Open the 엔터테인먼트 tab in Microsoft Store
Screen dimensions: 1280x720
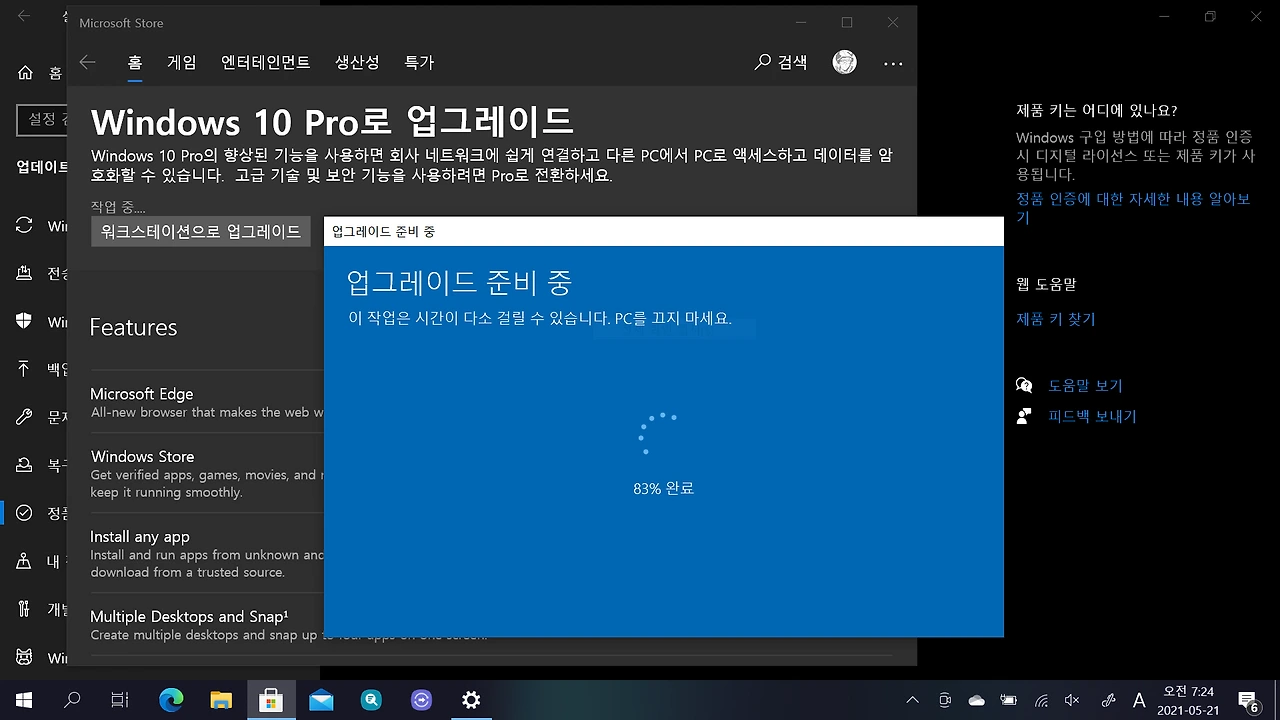pos(266,62)
